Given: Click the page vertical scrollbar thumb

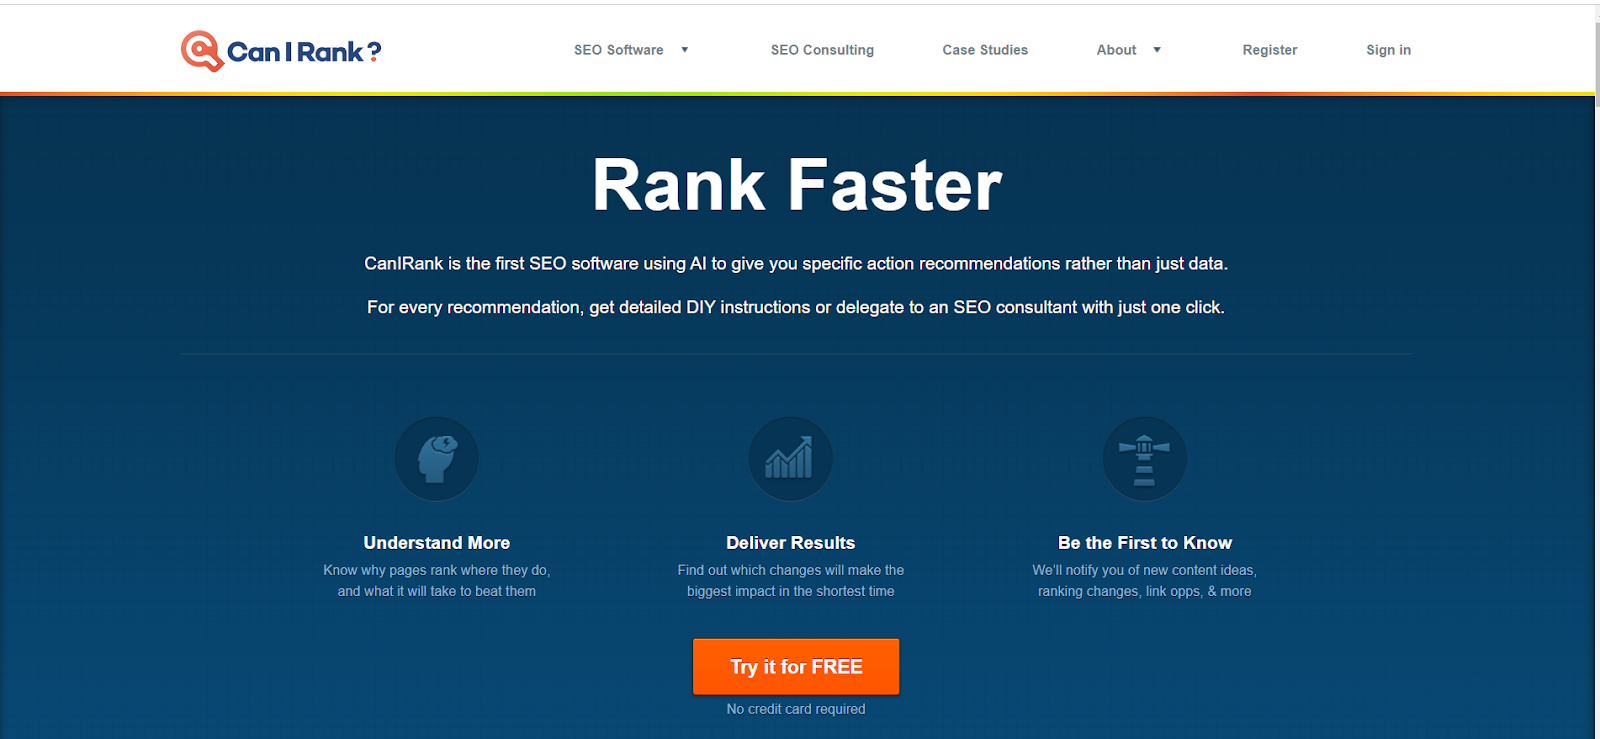Looking at the screenshot, I should click(1596, 66).
